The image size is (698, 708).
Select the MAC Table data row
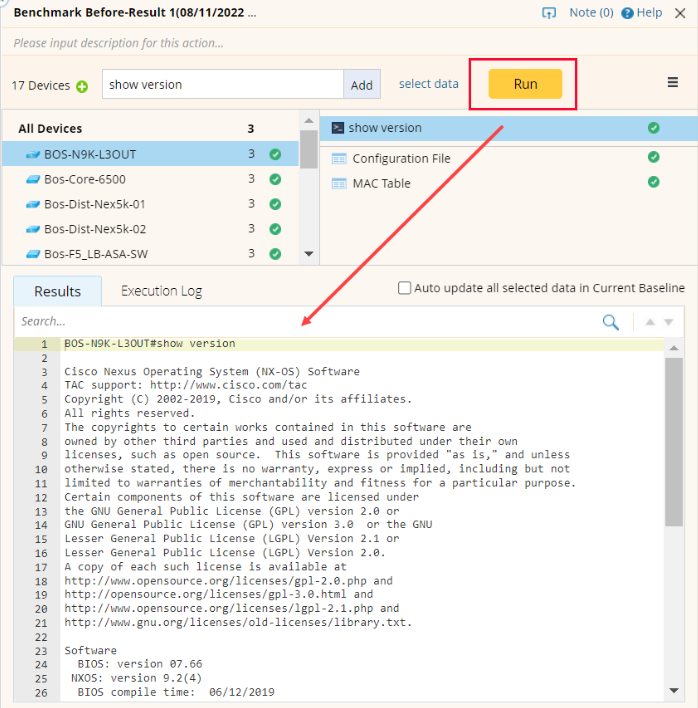(509, 183)
